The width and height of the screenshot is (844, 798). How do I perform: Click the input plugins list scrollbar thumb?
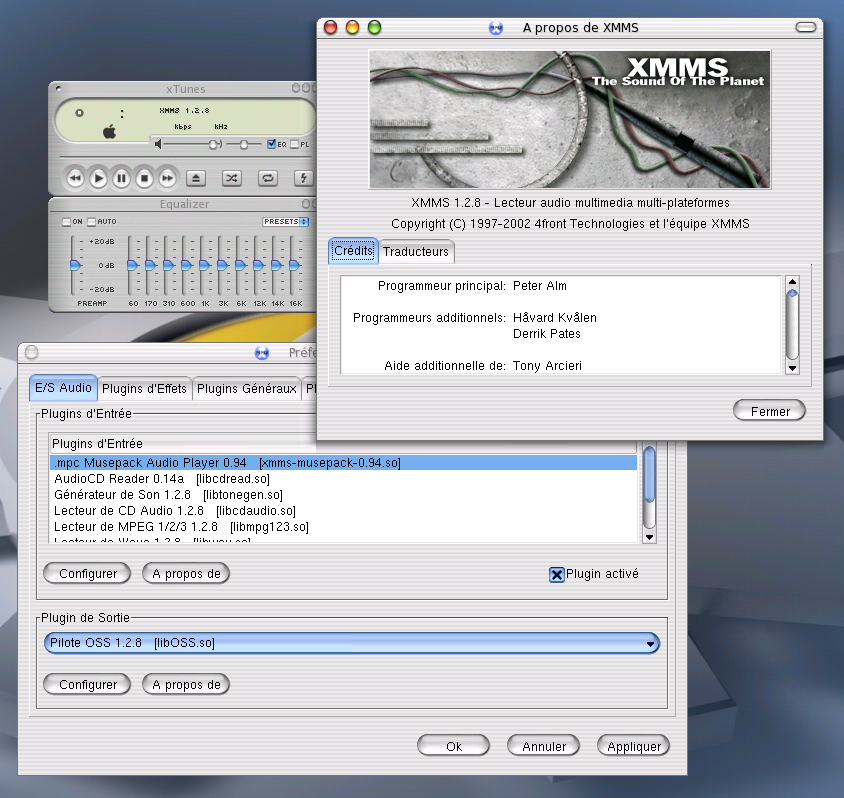click(650, 474)
